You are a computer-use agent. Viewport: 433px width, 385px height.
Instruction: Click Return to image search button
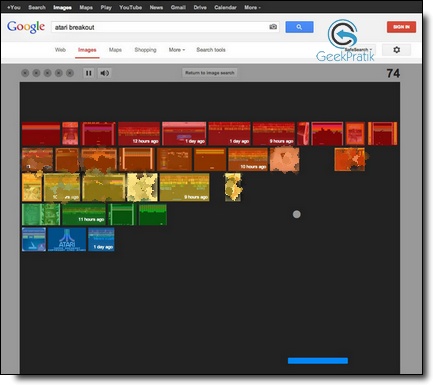coord(210,73)
